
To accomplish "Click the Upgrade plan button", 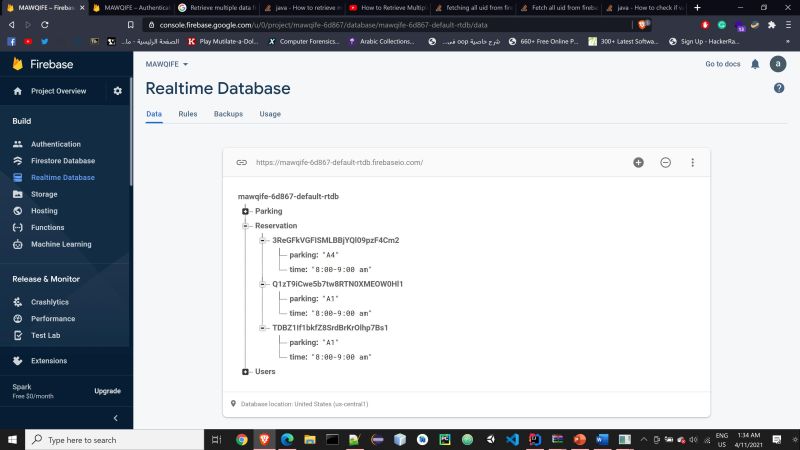I will (107, 391).
